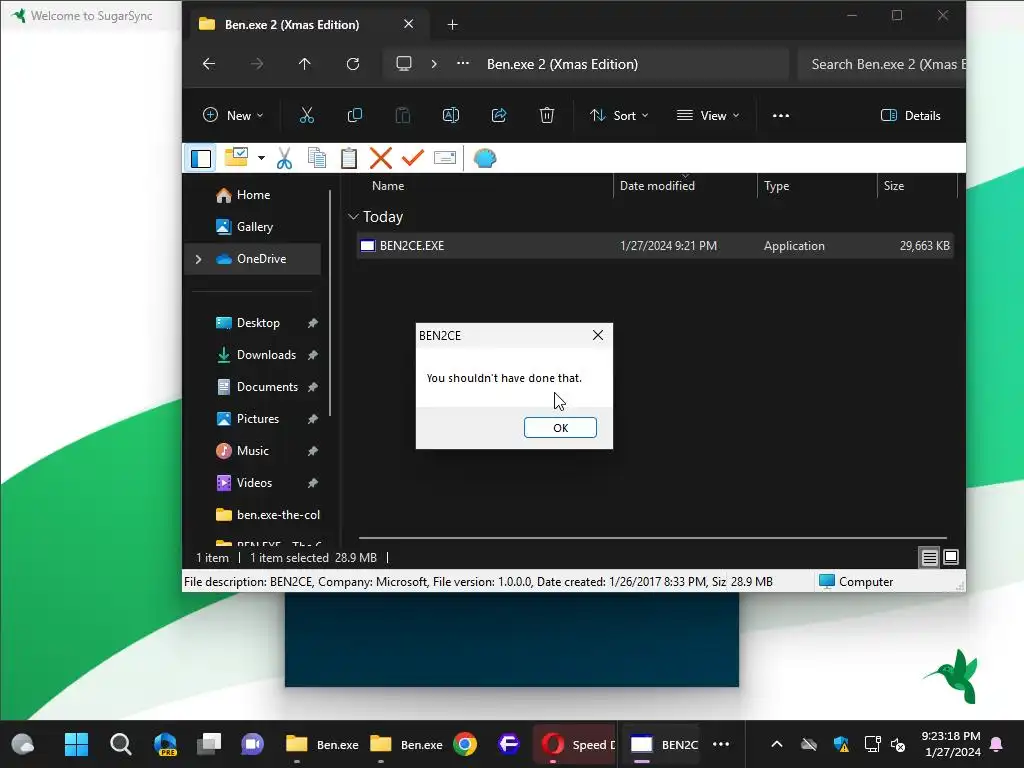
Task: Switch to the BEN2C taskbar window
Action: pyautogui.click(x=663, y=744)
